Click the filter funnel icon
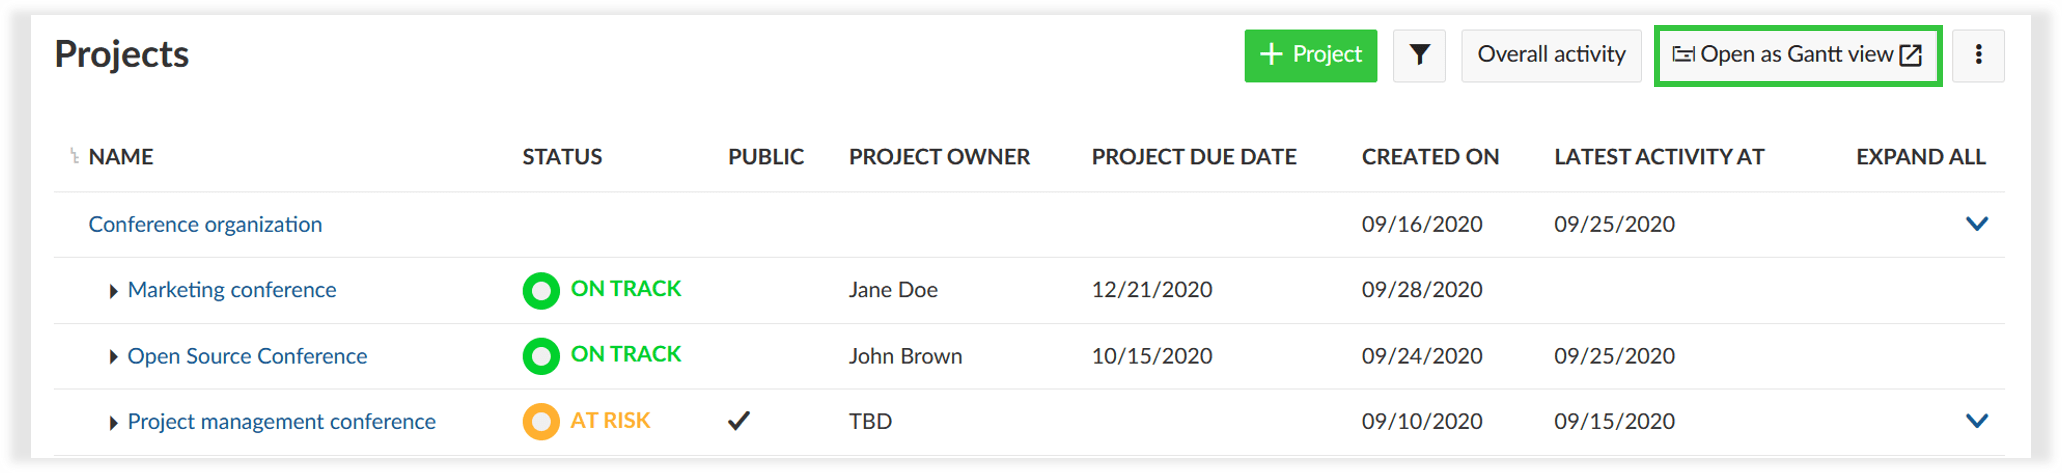This screenshot has height=473, width=2062. point(1419,55)
